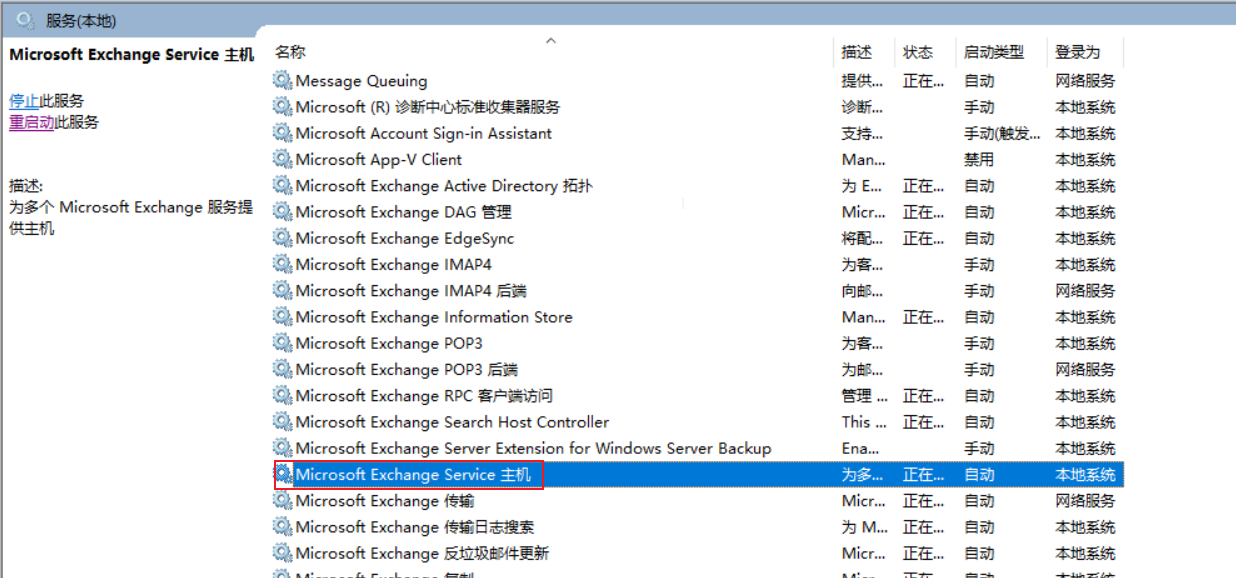Click the 停止 link to stop the service
Viewport: 1236px width, 578px height.
tap(24, 101)
